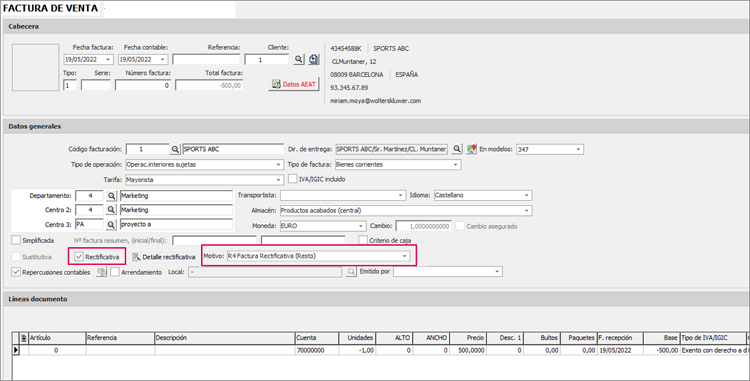Click the Serie input field
The image size is (750, 381).
coord(96,86)
